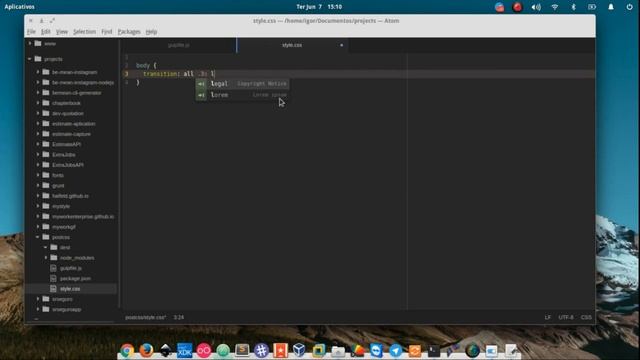Click the style.css file icon in tree
Image resolution: width=640 pixels, height=360 pixels.
point(53,289)
